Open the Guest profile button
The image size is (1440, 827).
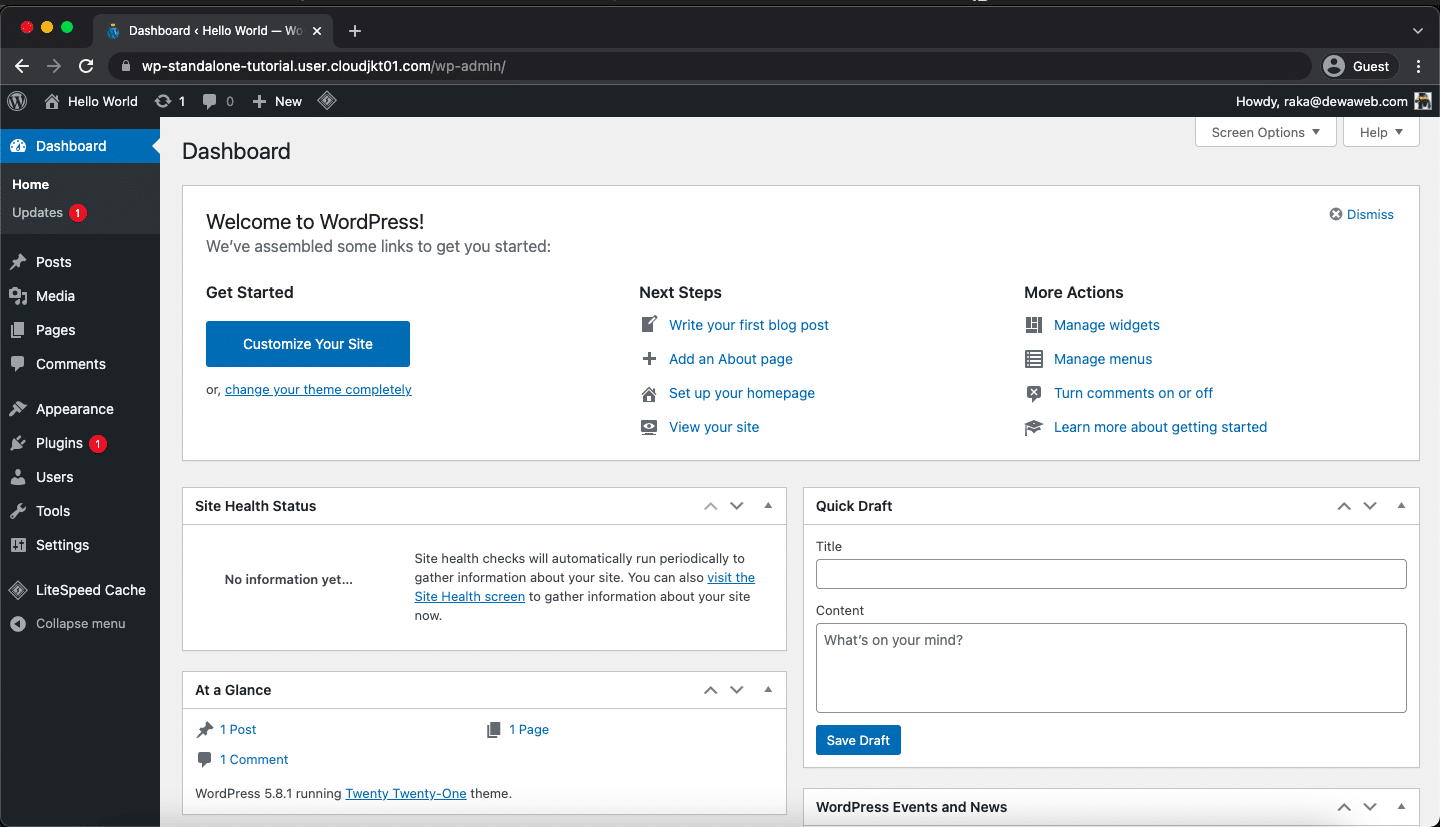(1357, 66)
